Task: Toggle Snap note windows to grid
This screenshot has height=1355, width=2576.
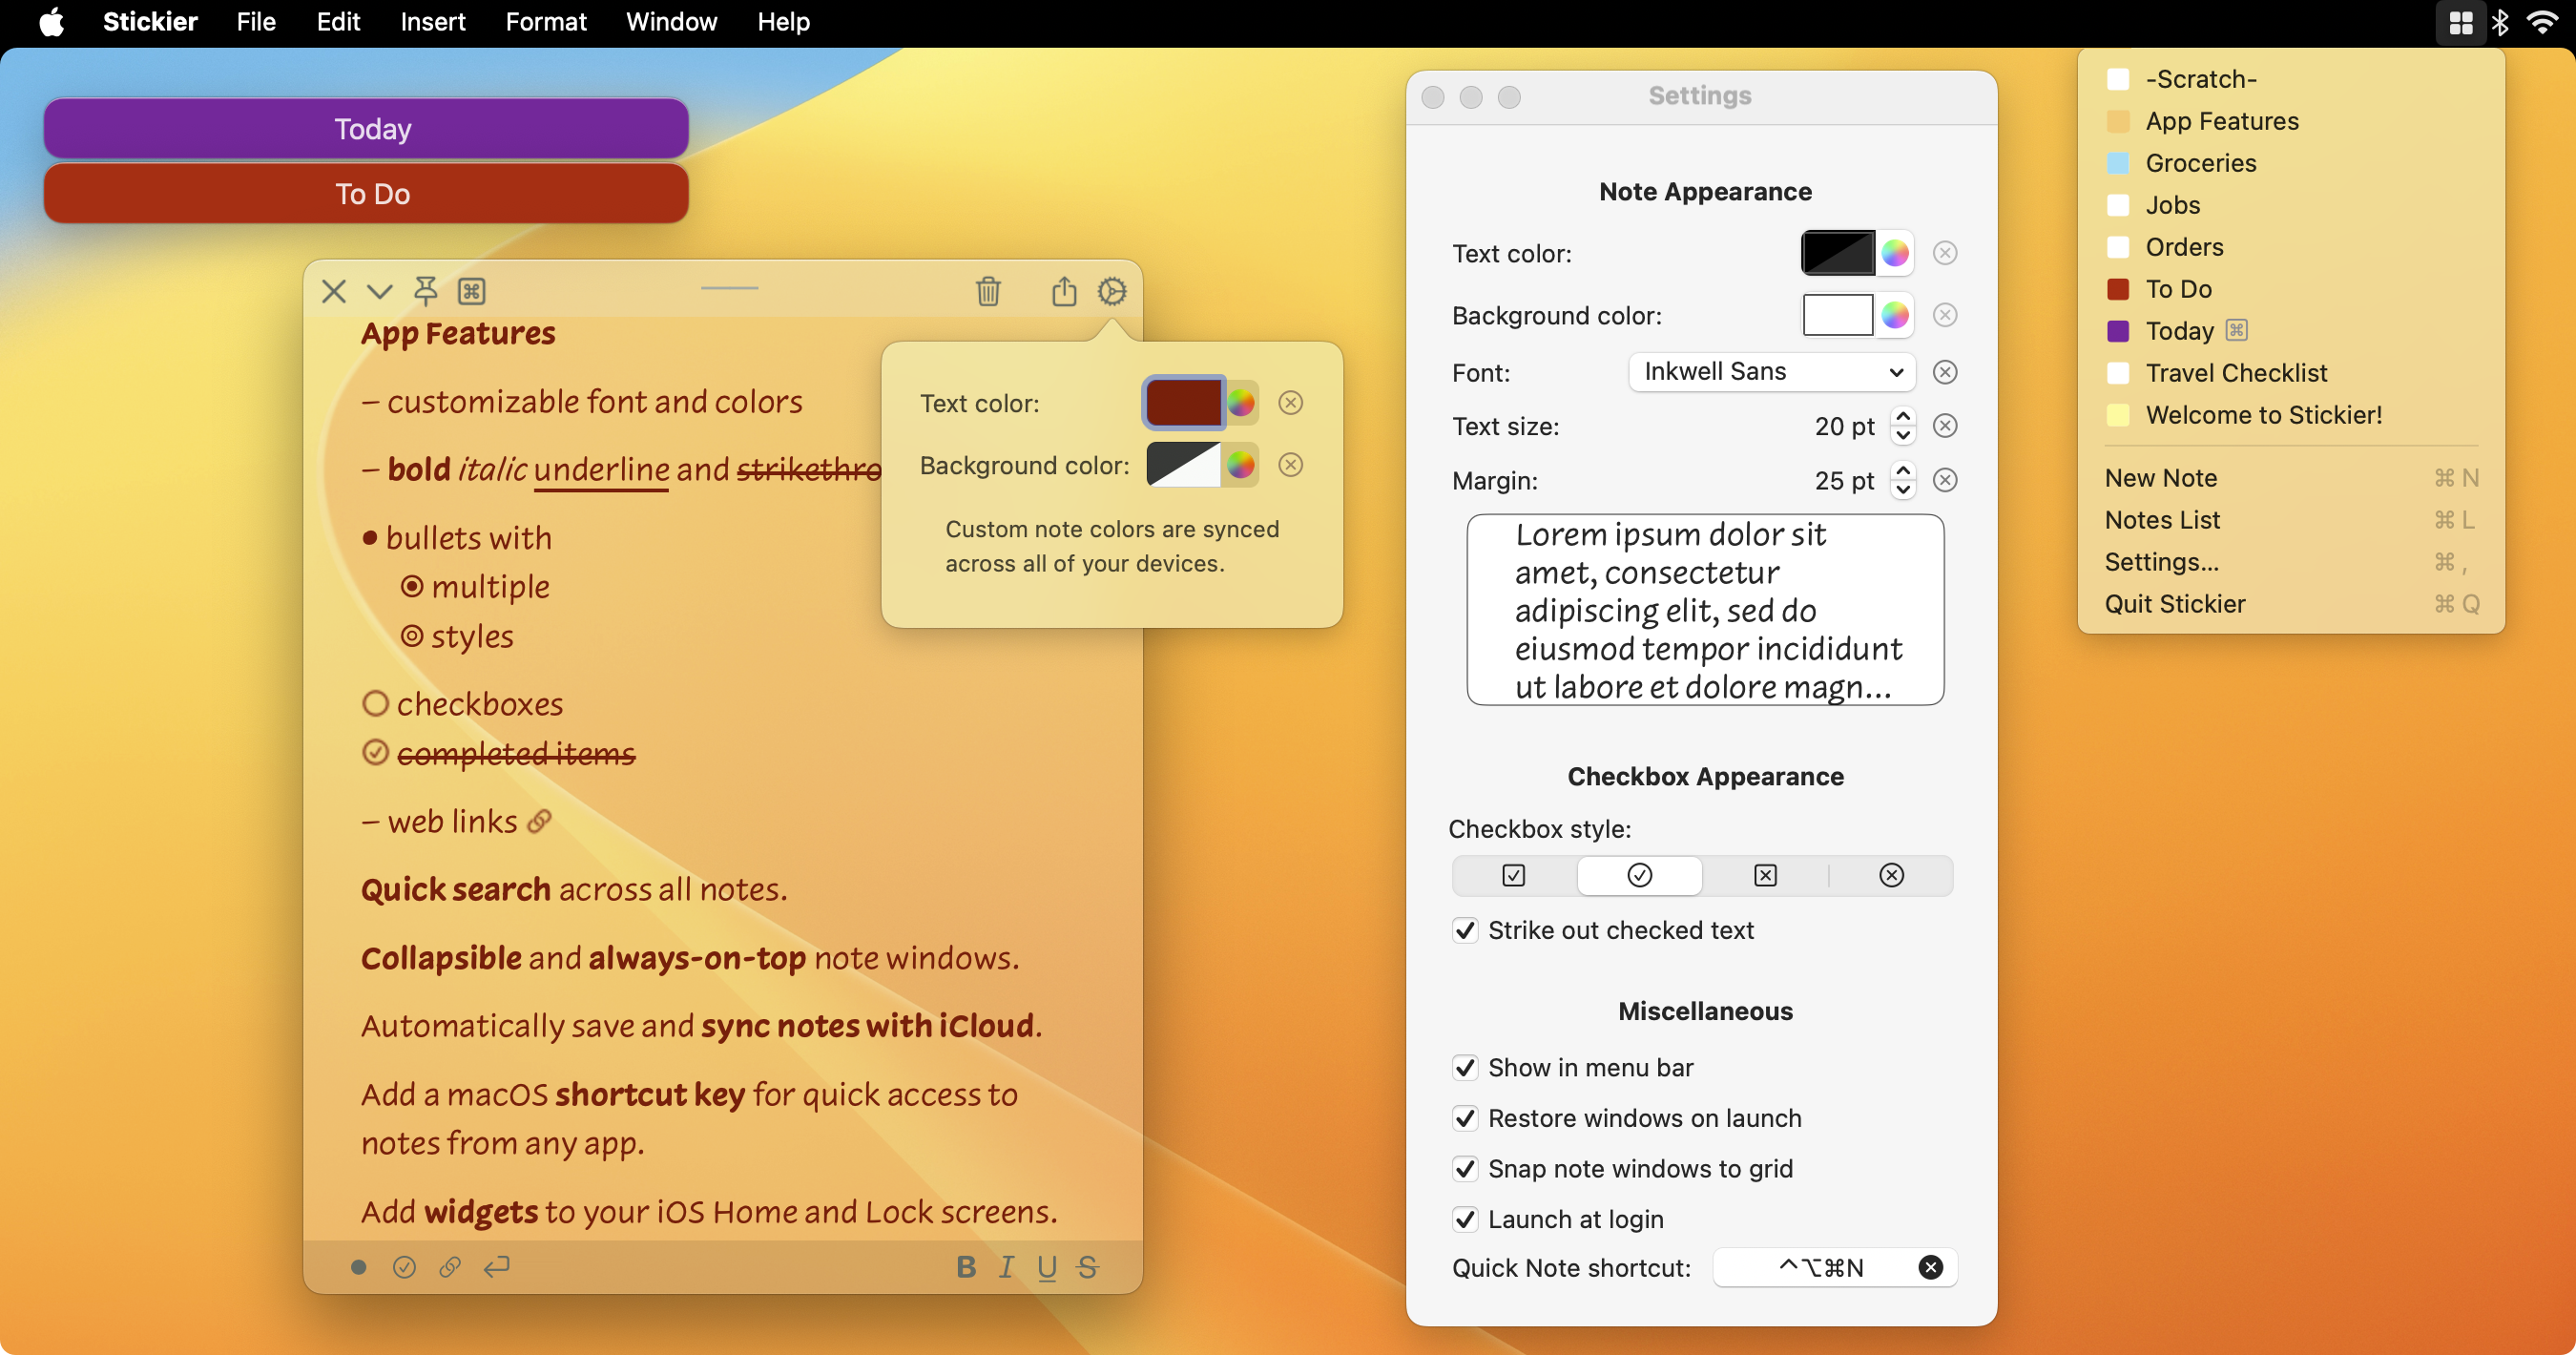Action: pos(1465,1168)
